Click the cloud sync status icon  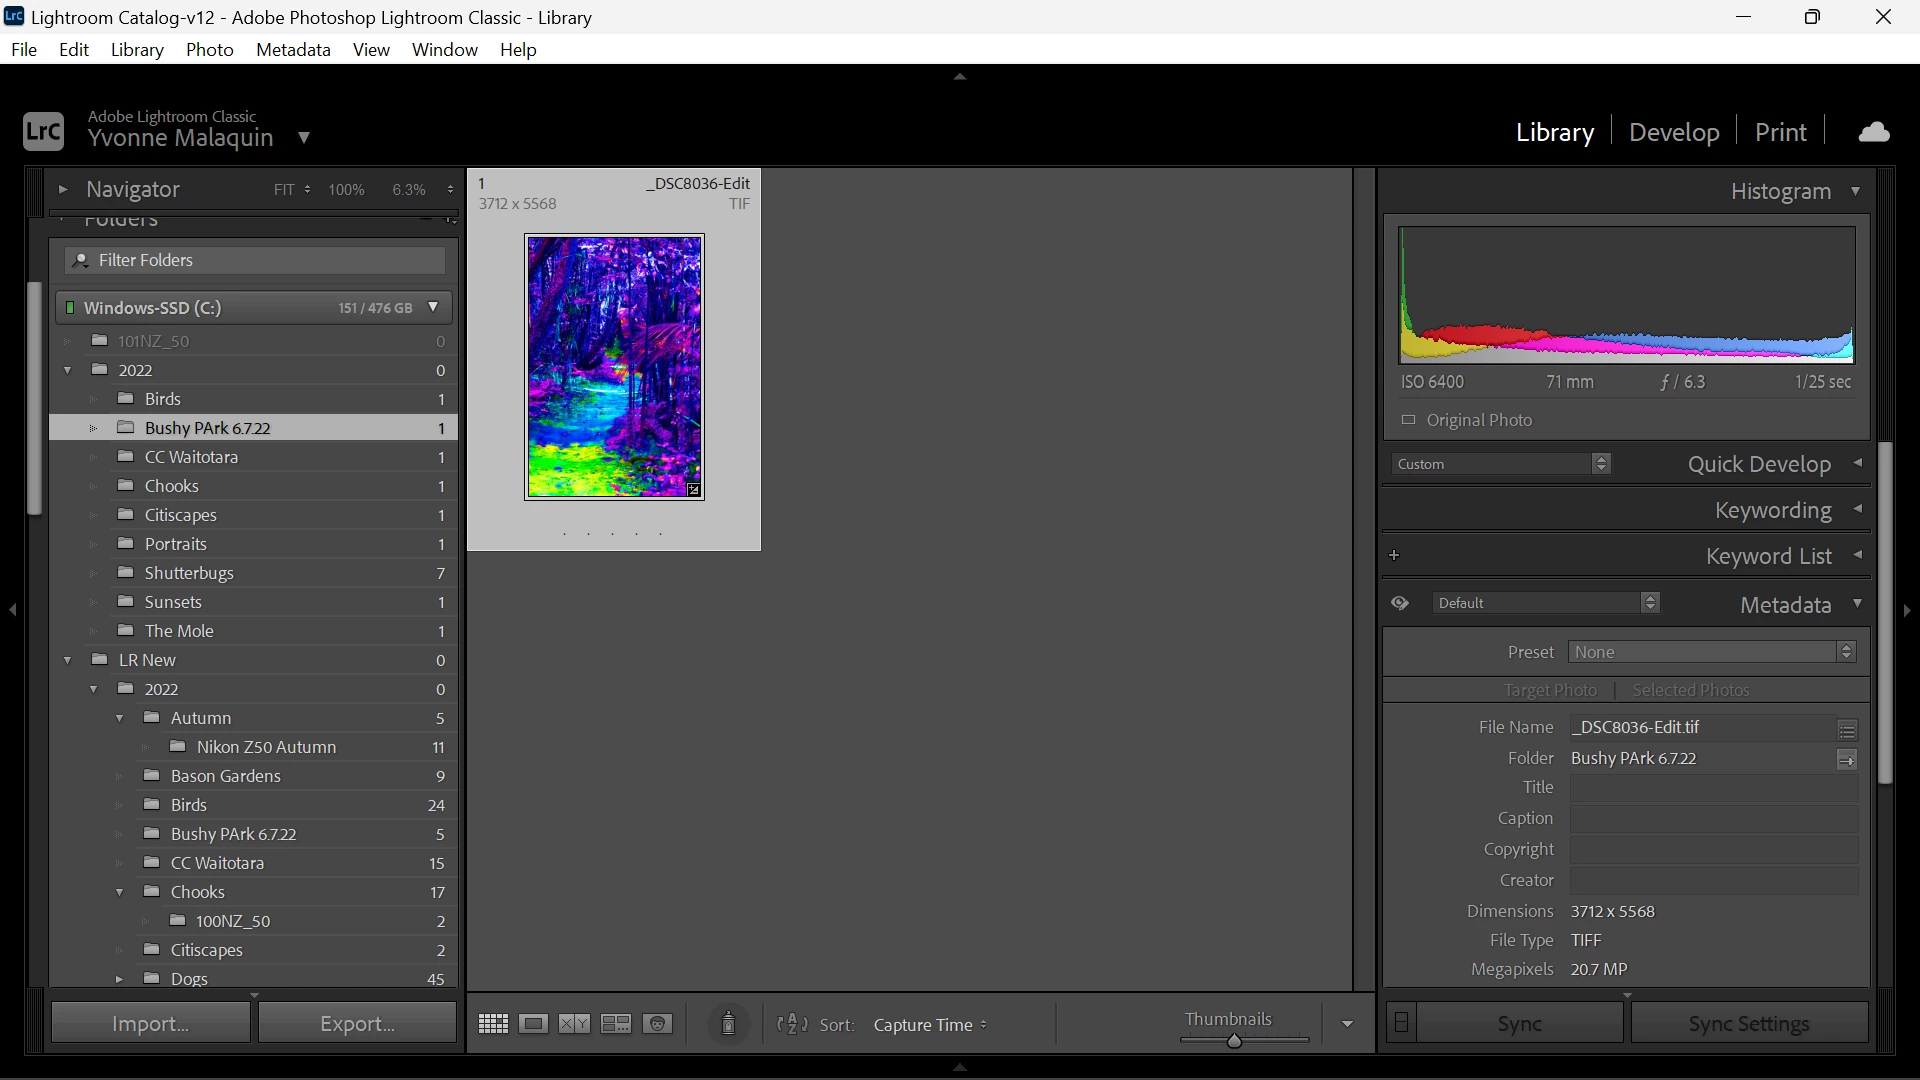tap(1874, 132)
